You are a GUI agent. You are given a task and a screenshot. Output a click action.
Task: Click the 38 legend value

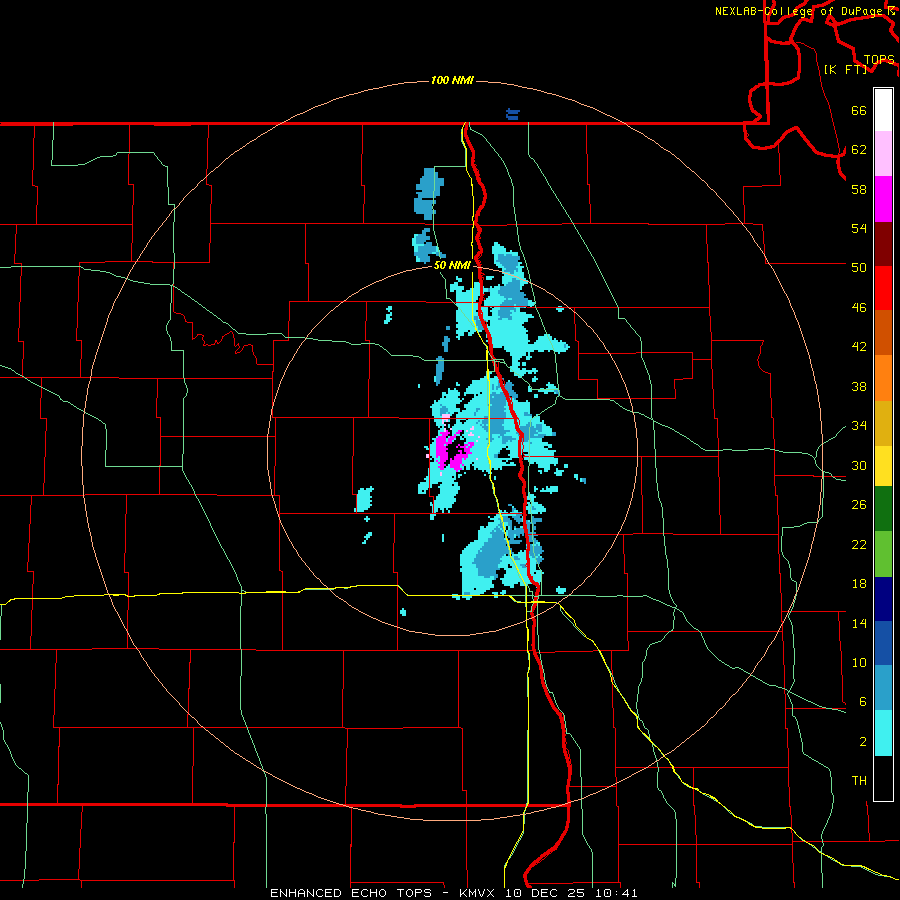859,386
